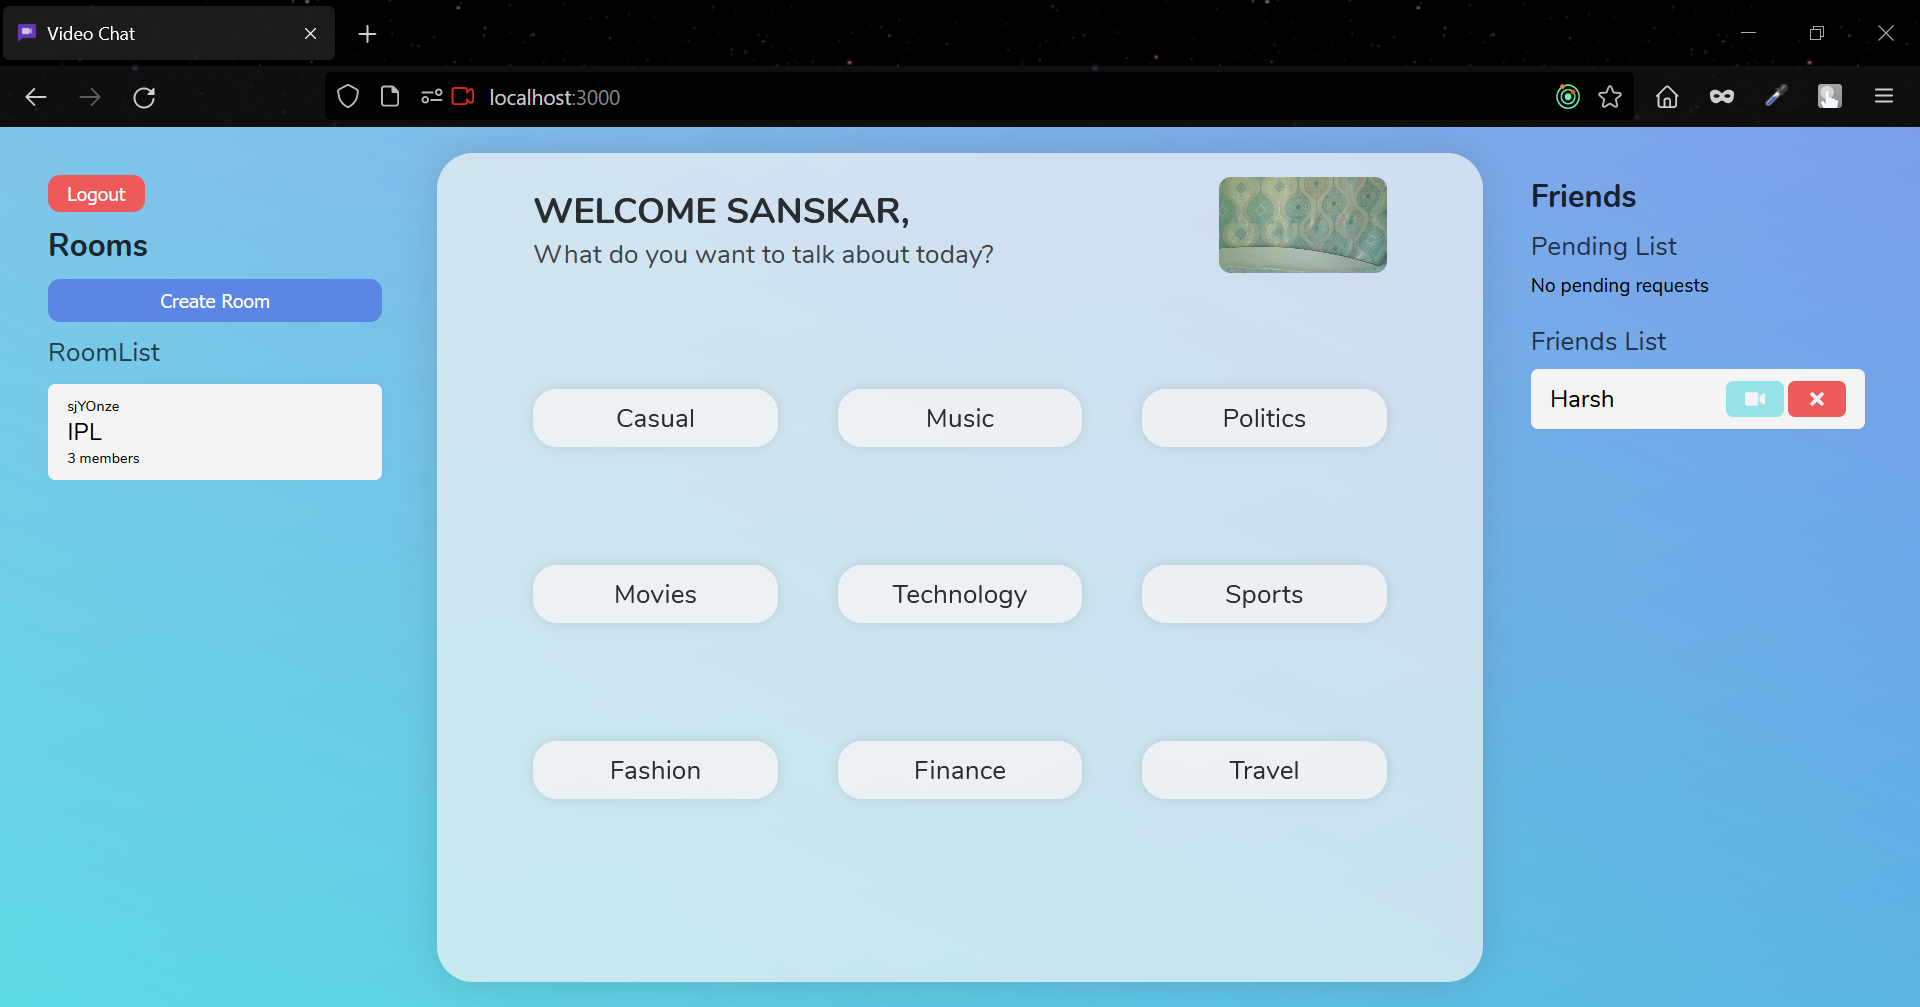This screenshot has width=1920, height=1007.
Task: Open the profile avatar extension
Action: point(1830,97)
